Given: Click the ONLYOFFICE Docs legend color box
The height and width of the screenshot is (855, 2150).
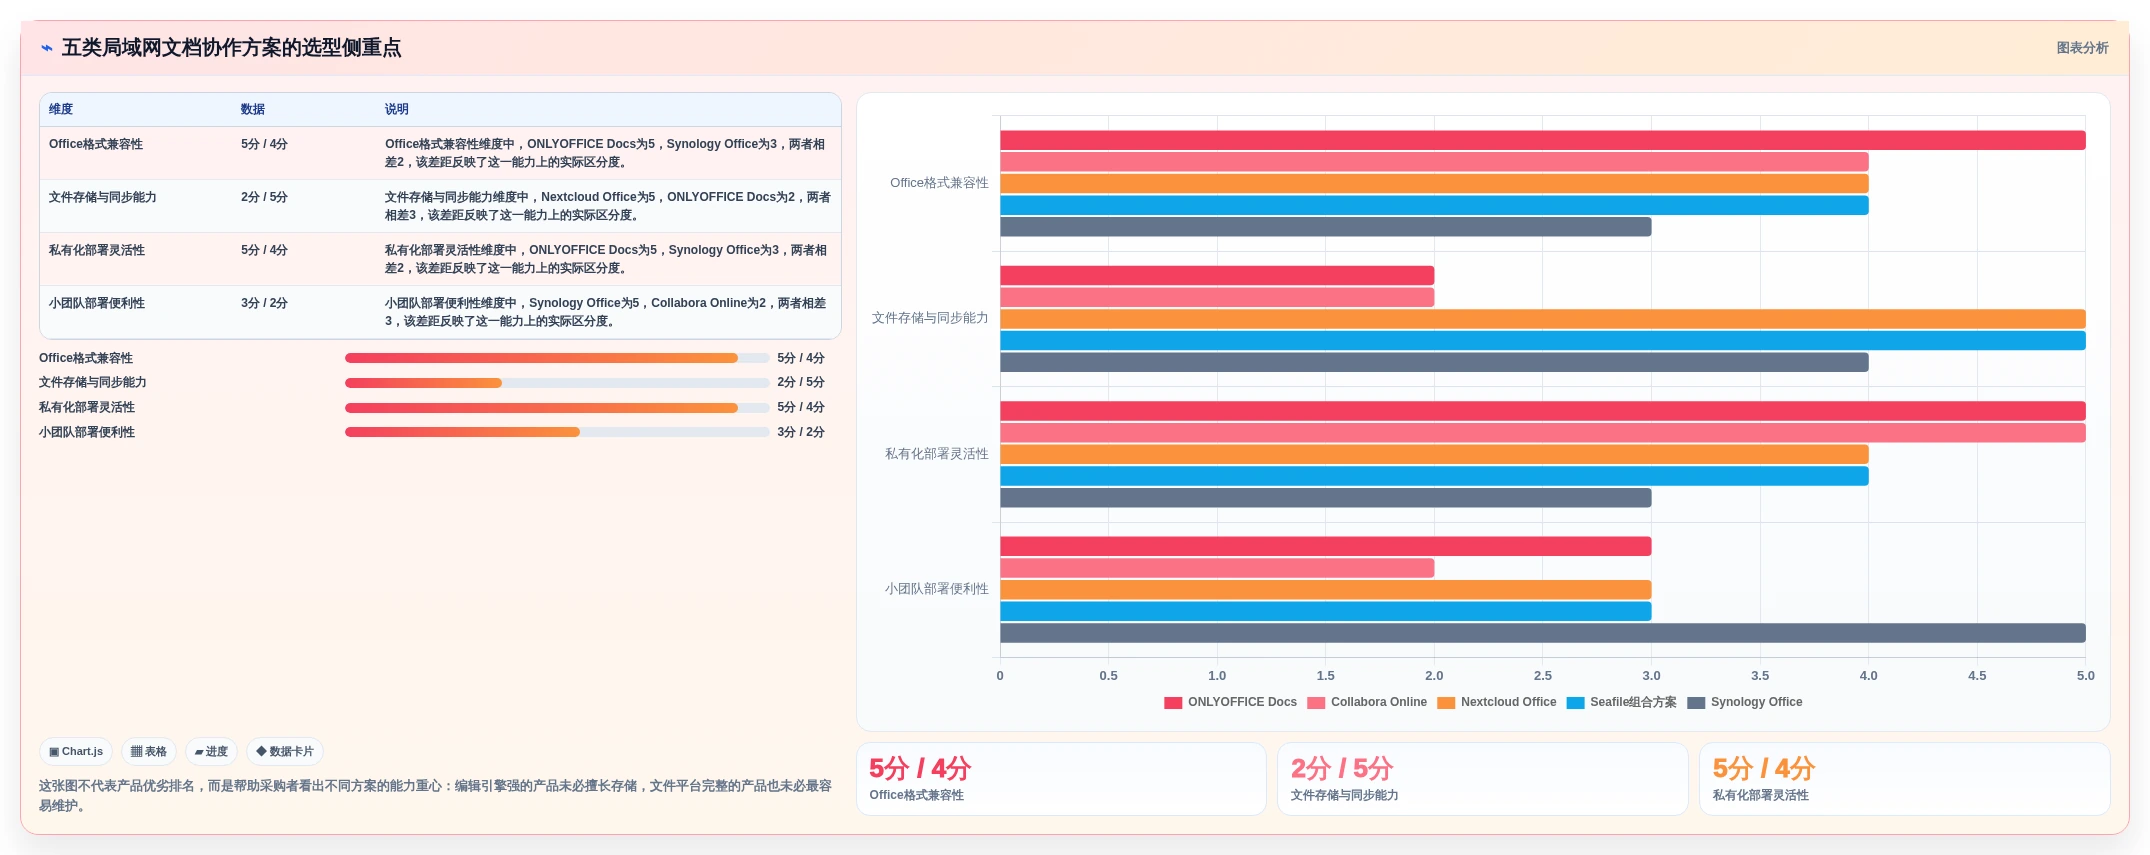Looking at the screenshot, I should tap(1173, 703).
